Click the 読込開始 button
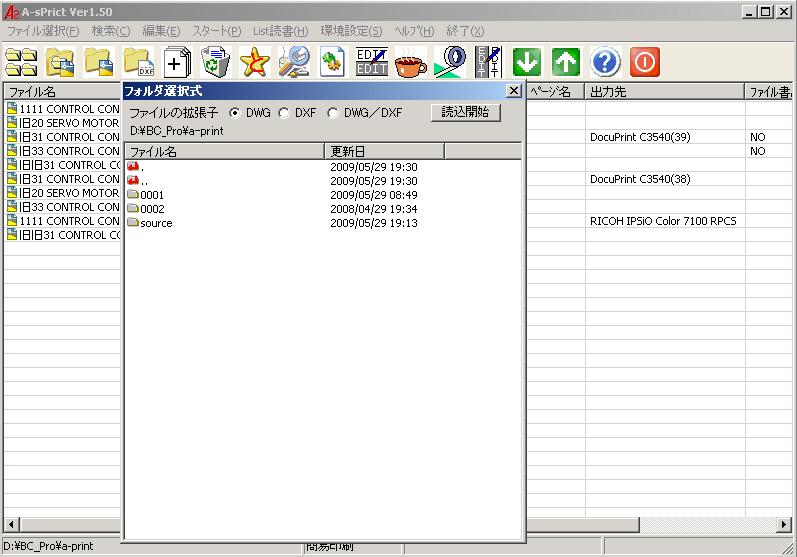This screenshot has height=557, width=797. 465,112
